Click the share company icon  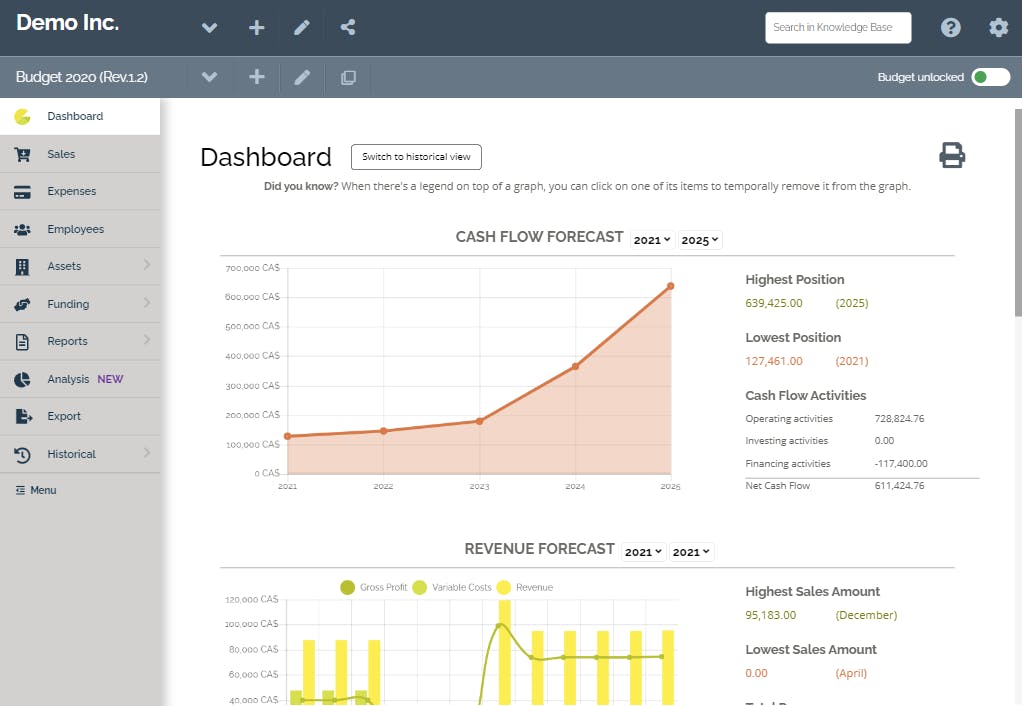point(347,27)
